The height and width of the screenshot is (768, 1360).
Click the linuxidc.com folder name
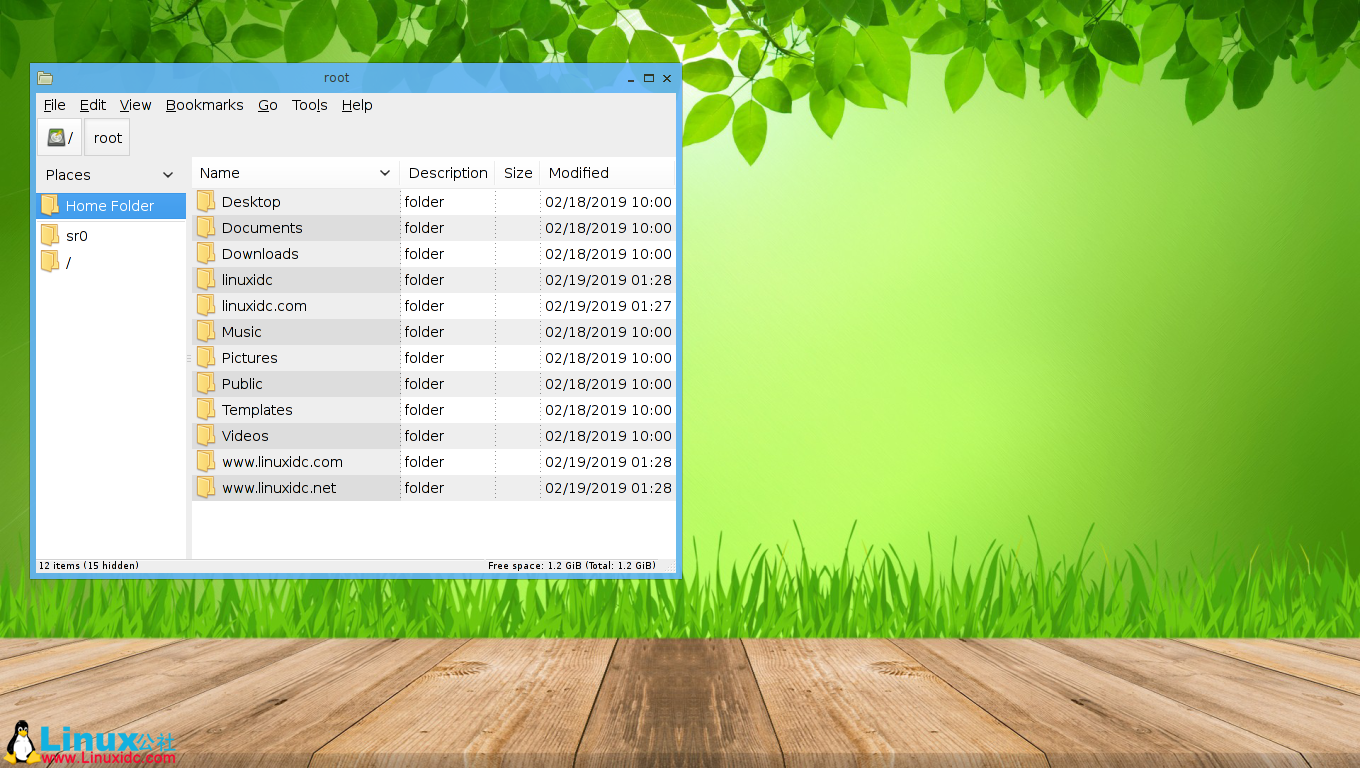tap(264, 306)
